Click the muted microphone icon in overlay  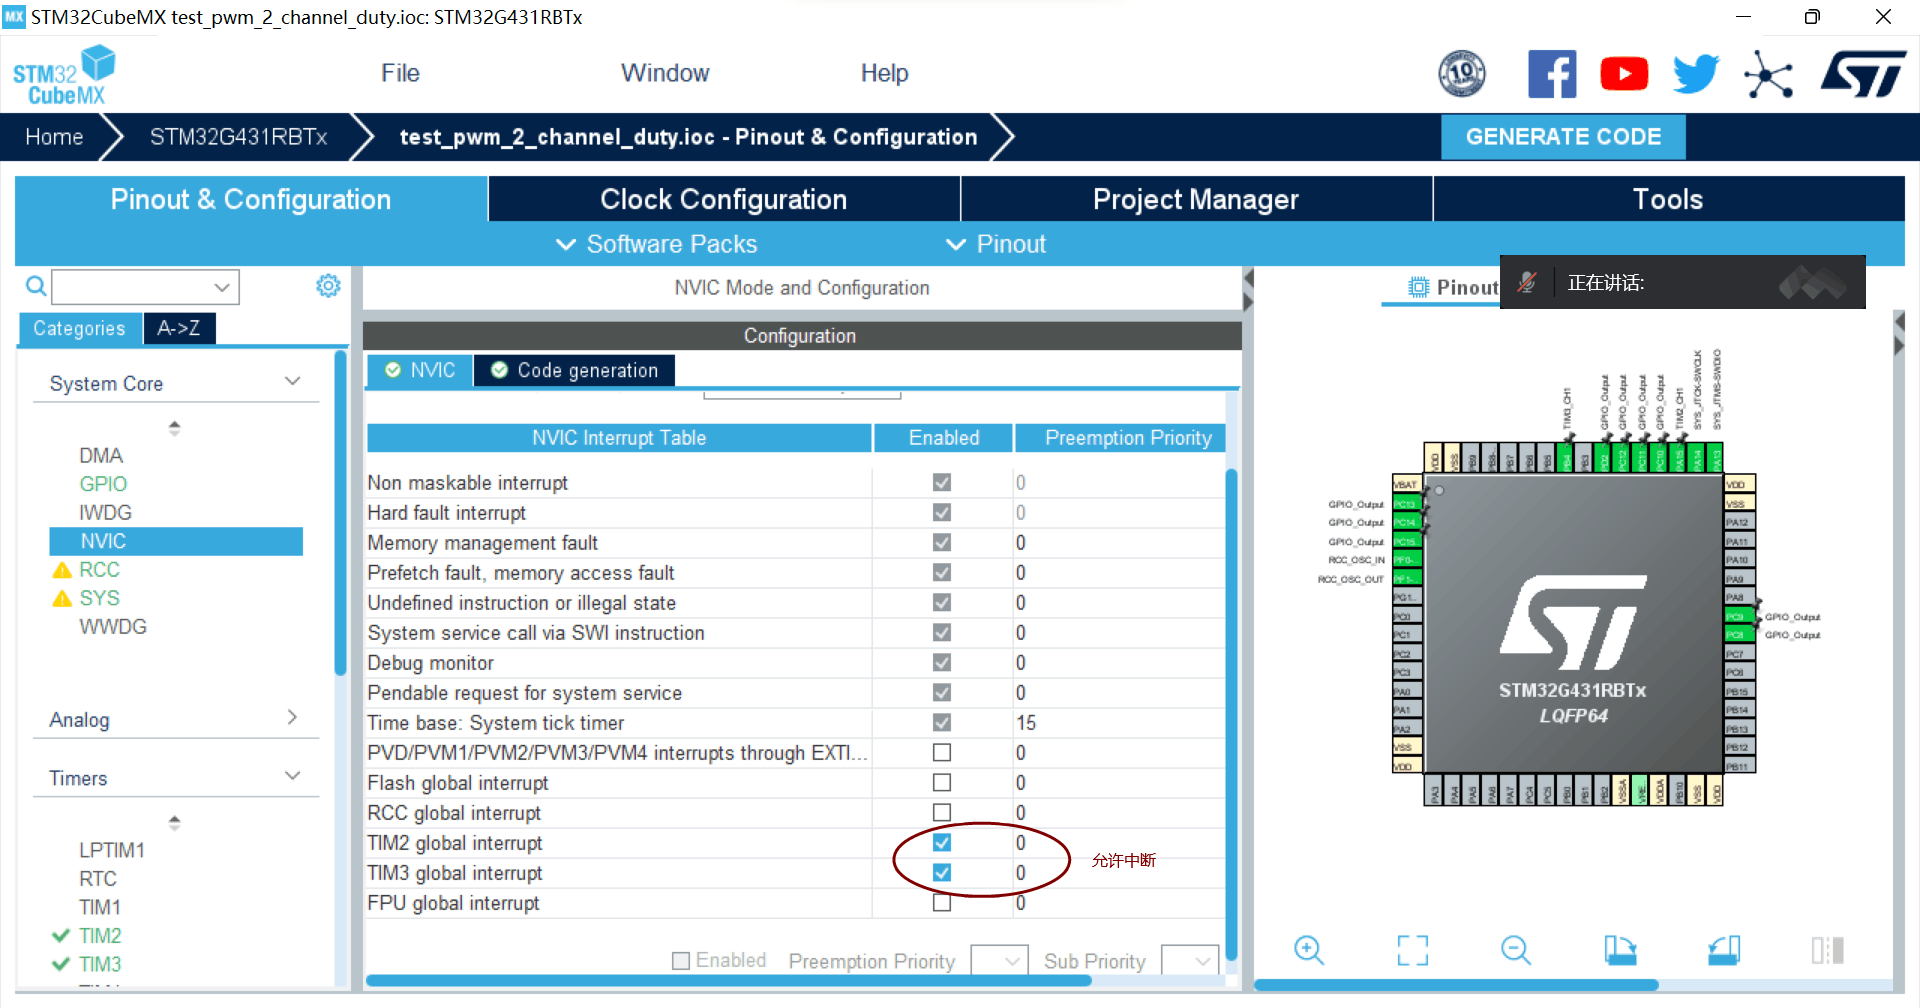click(1526, 283)
